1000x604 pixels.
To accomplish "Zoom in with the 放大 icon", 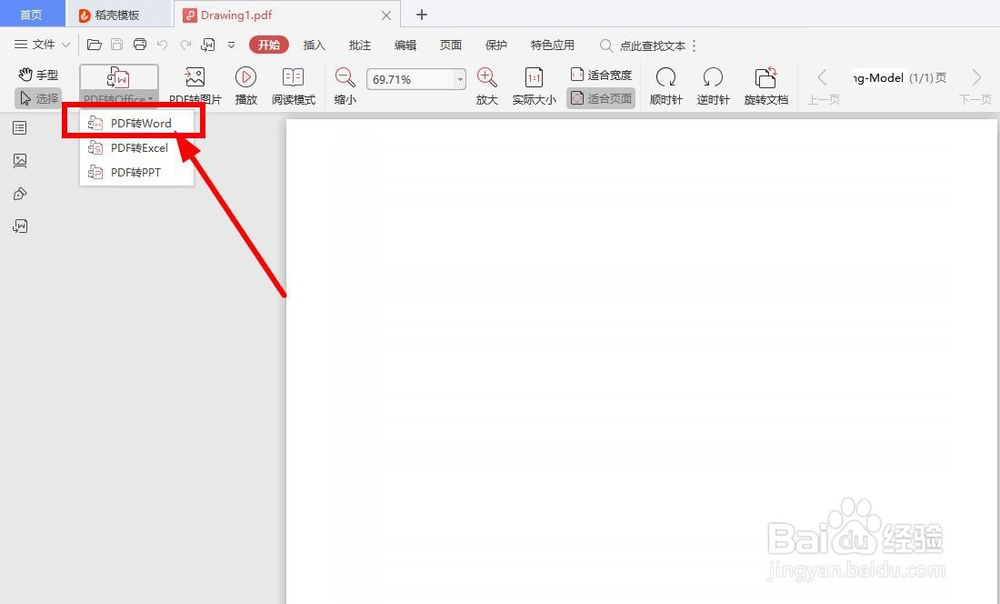I will [x=487, y=84].
